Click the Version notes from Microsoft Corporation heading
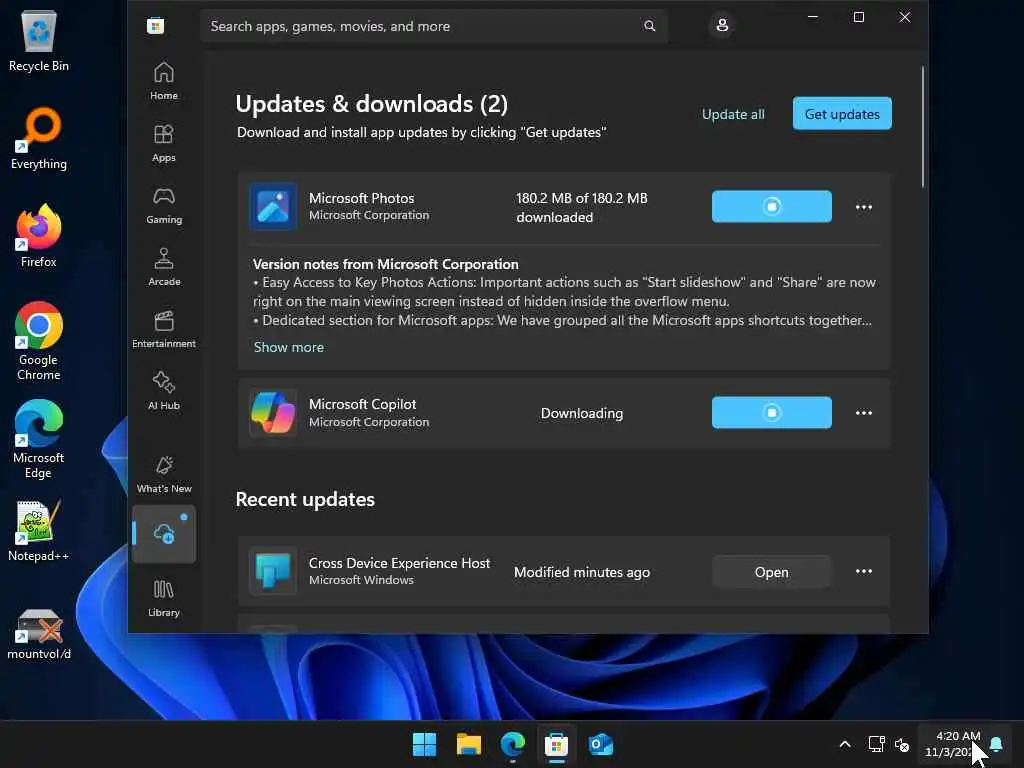Viewport: 1024px width, 768px height. click(x=385, y=264)
